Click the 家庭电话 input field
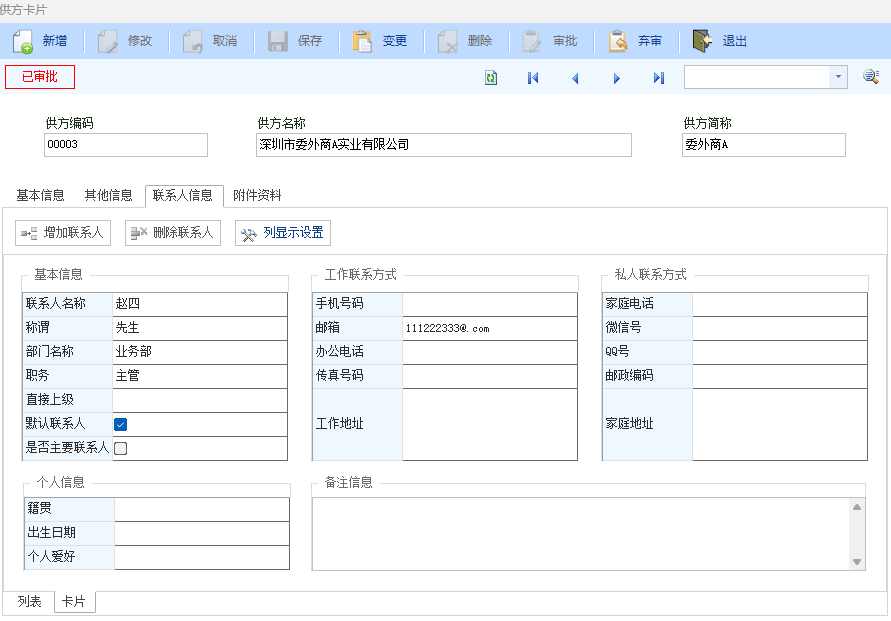This screenshot has width=891, height=621. pyautogui.click(x=779, y=304)
